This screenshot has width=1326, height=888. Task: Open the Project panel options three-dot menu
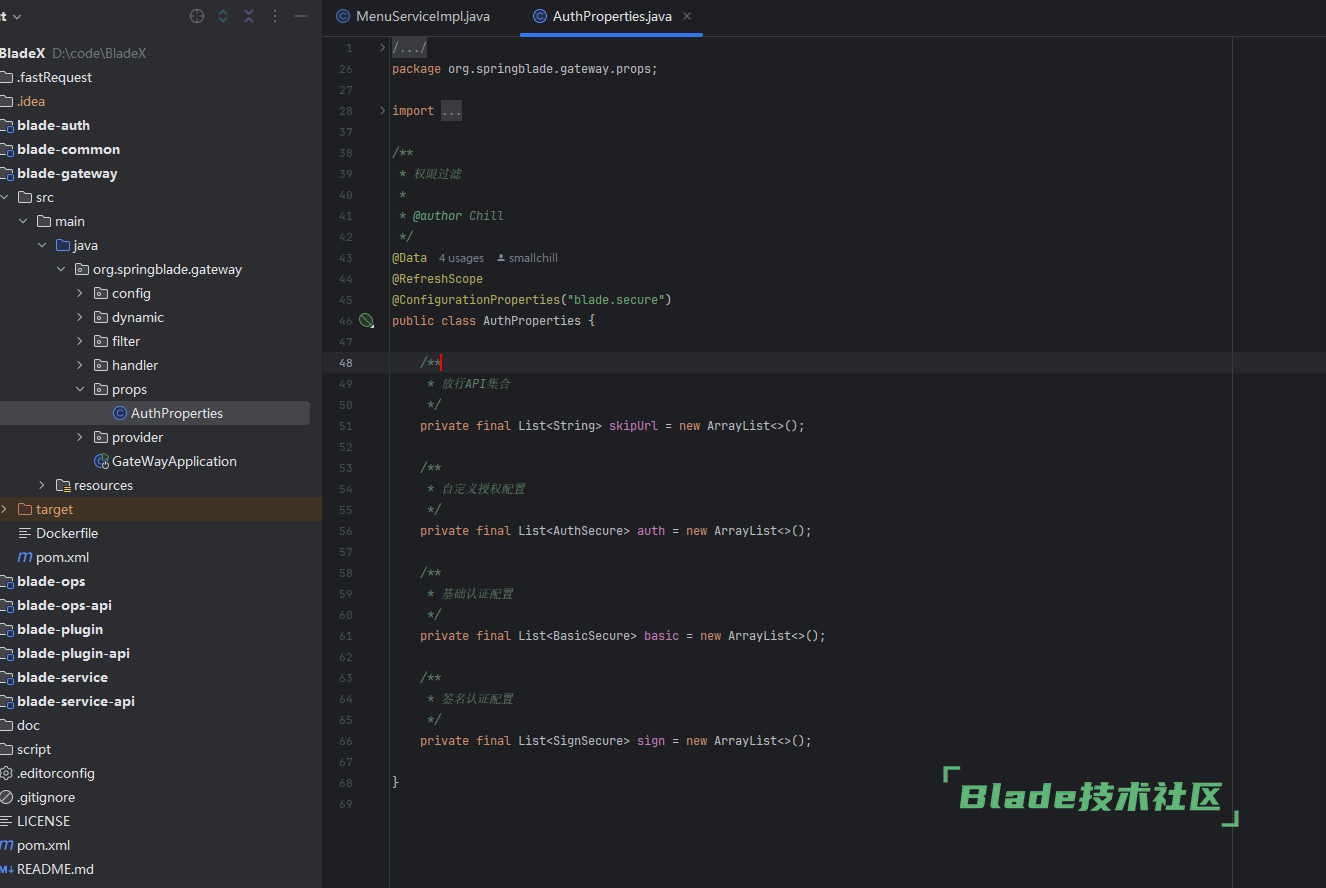[275, 16]
